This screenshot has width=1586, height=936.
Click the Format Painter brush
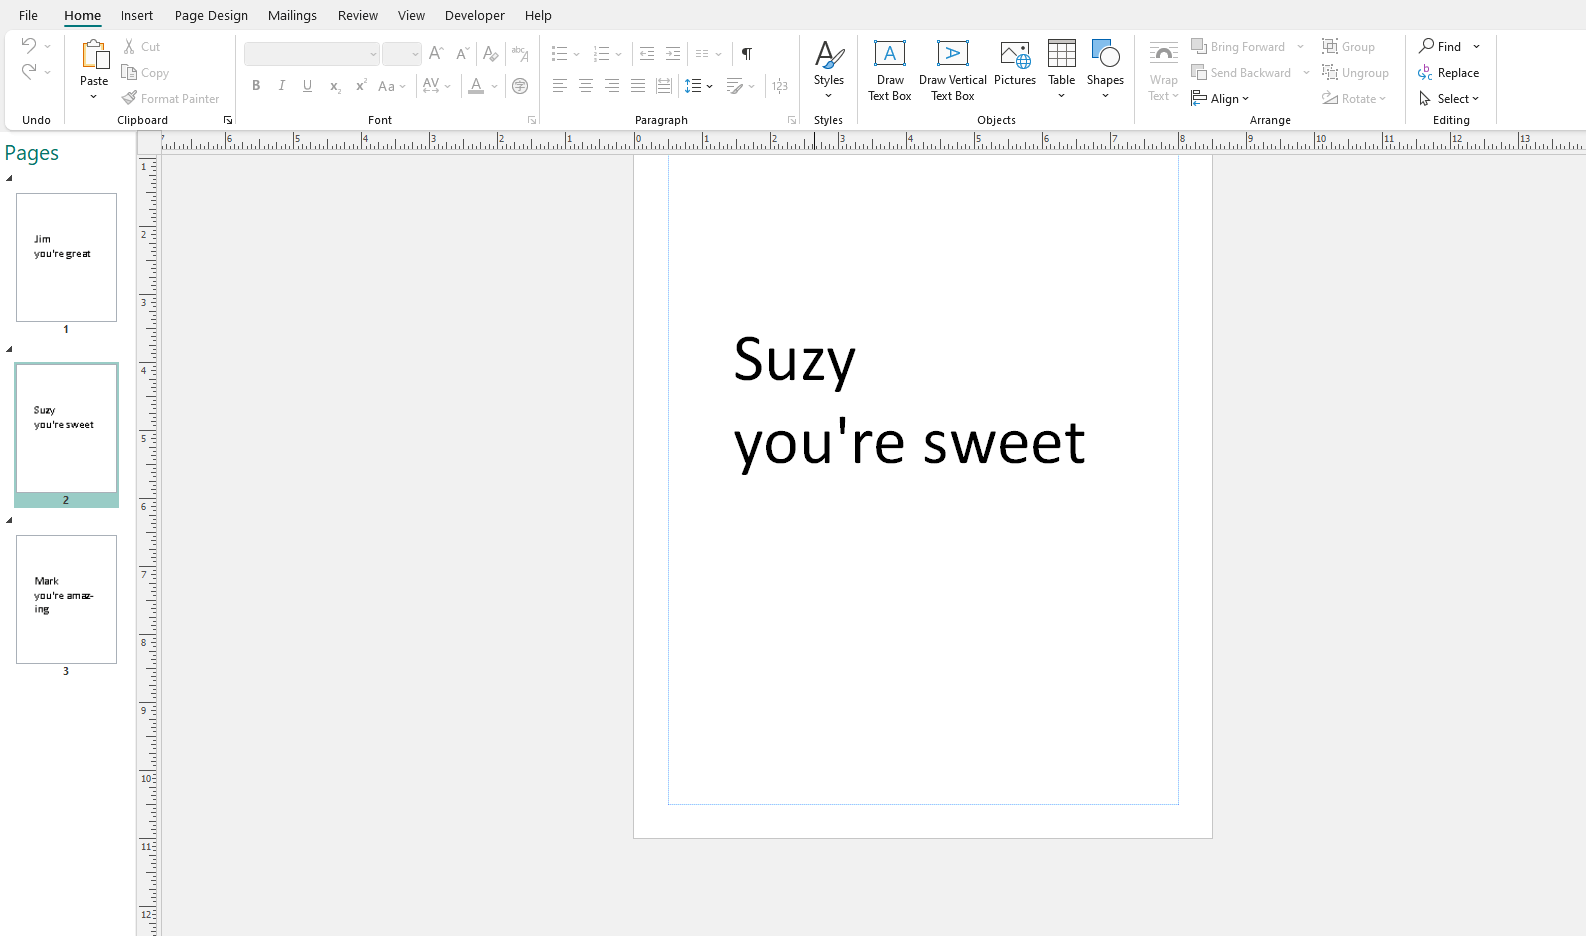[x=129, y=98]
